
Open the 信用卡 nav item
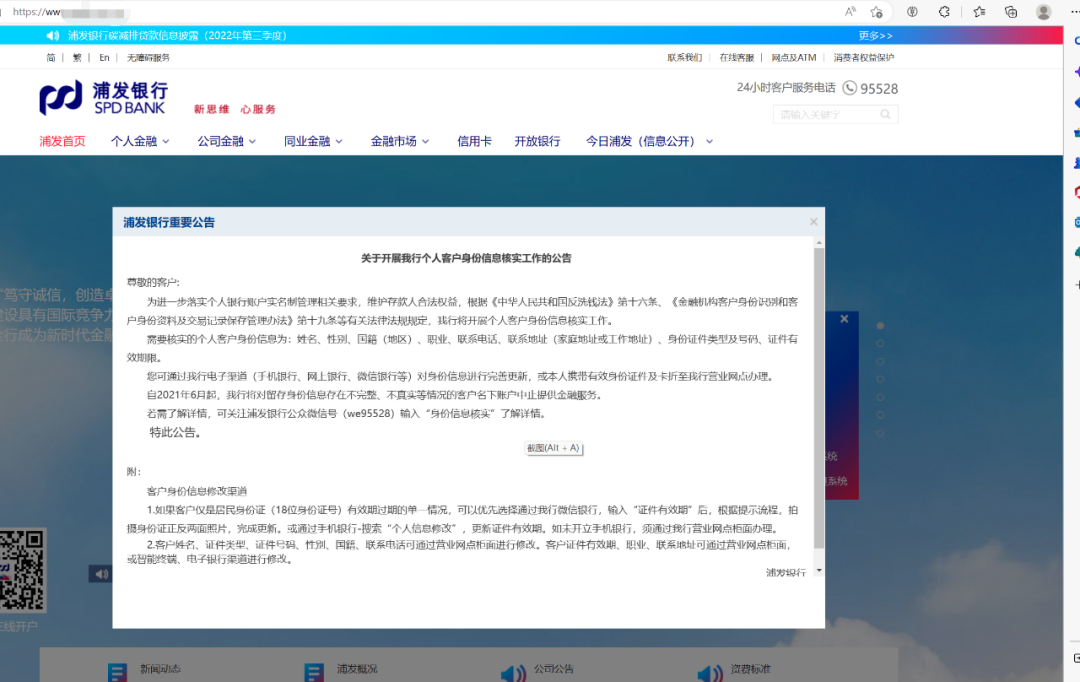point(475,141)
